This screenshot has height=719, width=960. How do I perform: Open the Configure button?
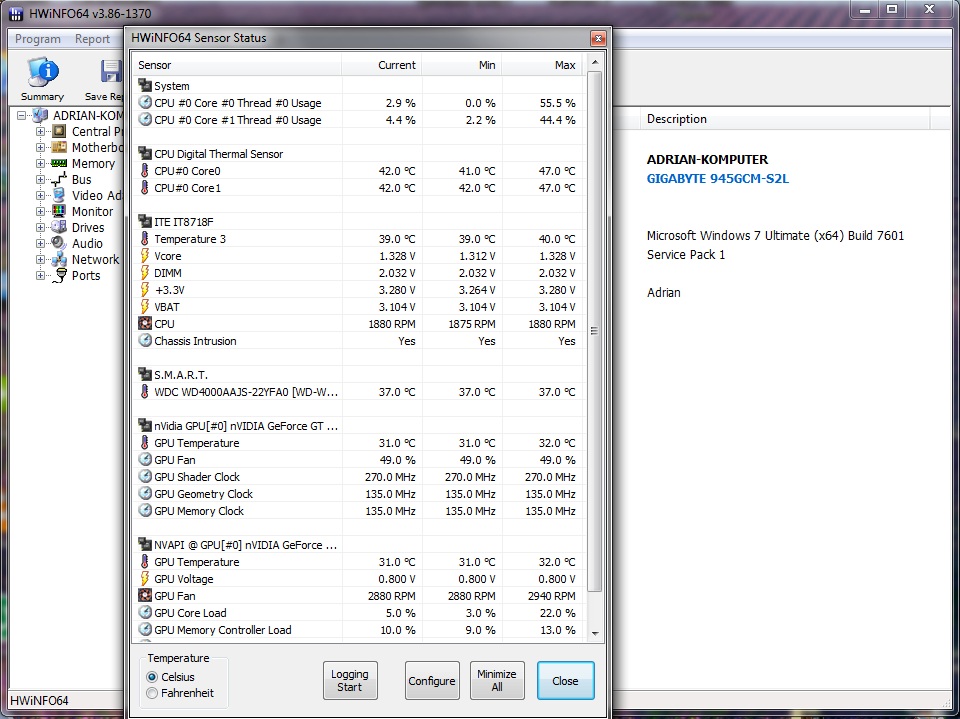point(432,680)
